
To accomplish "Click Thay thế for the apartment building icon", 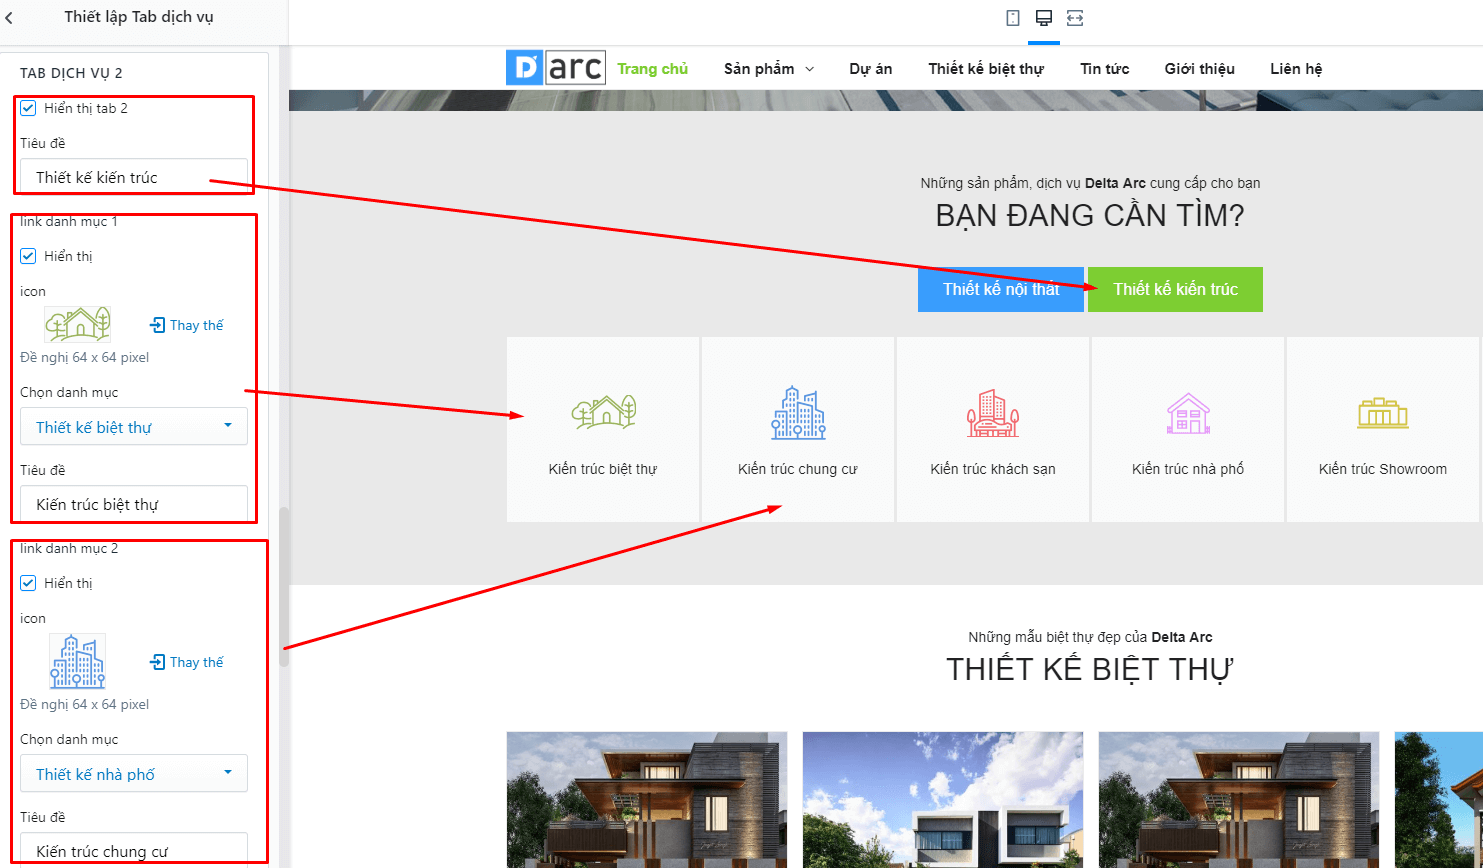I will [x=187, y=662].
